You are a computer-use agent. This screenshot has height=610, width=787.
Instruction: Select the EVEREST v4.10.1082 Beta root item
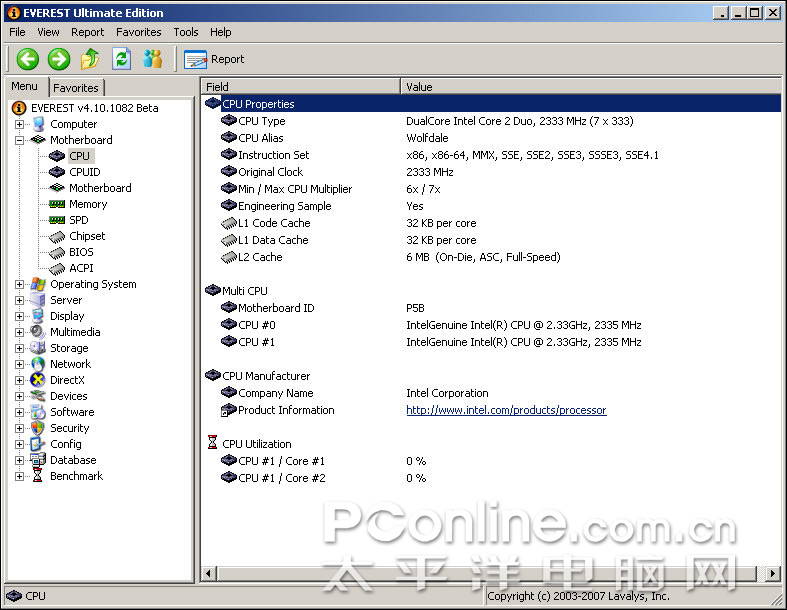coord(94,108)
